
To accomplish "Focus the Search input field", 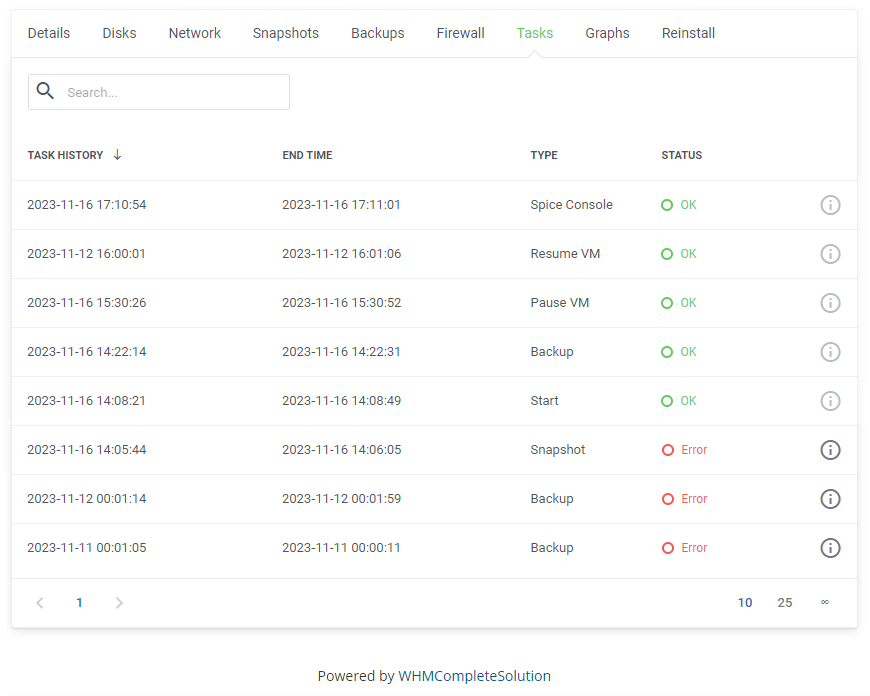I will pyautogui.click(x=159, y=92).
